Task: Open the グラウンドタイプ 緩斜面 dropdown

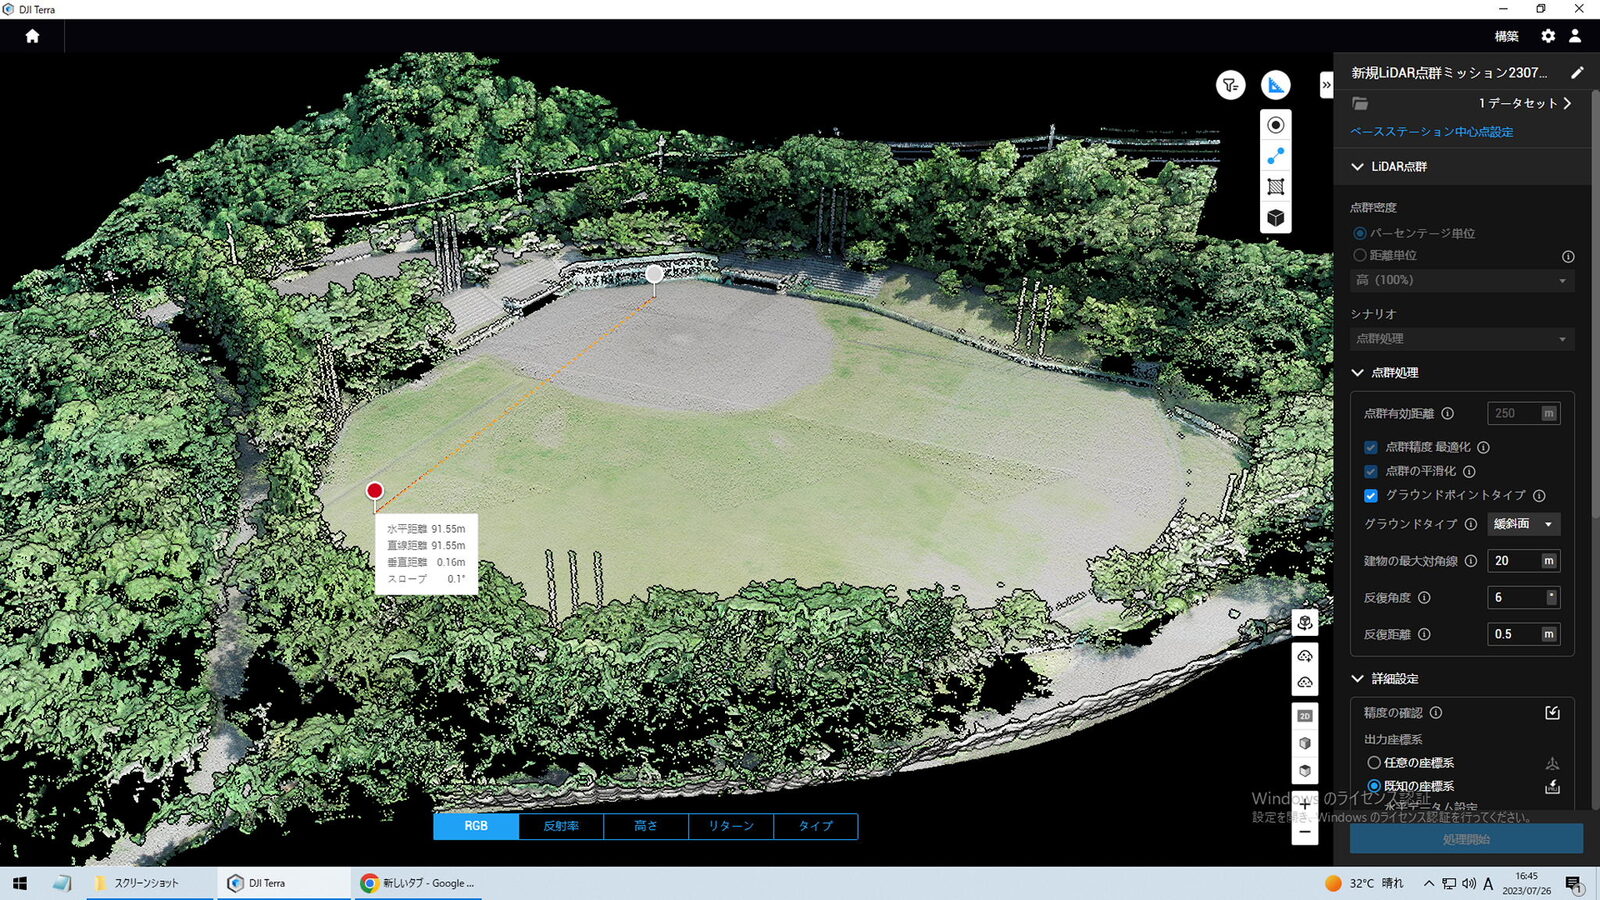Action: pos(1523,524)
